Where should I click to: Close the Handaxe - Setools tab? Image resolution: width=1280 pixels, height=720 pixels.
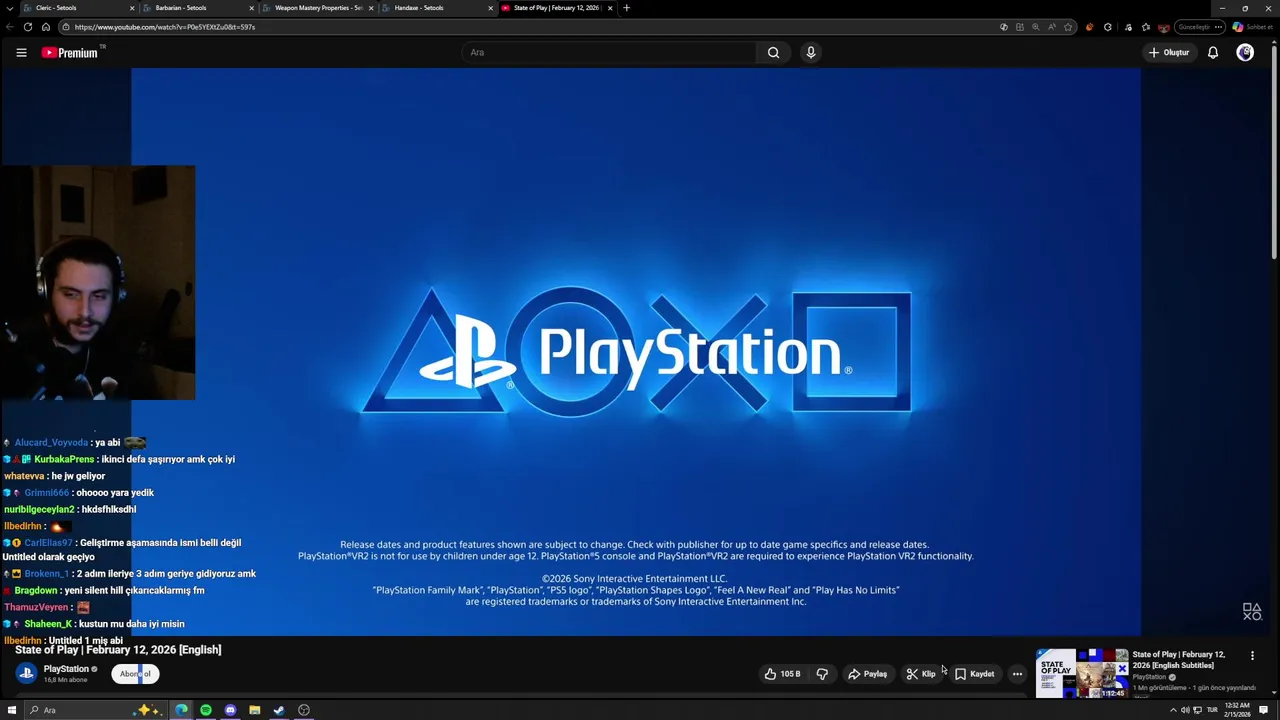point(491,8)
